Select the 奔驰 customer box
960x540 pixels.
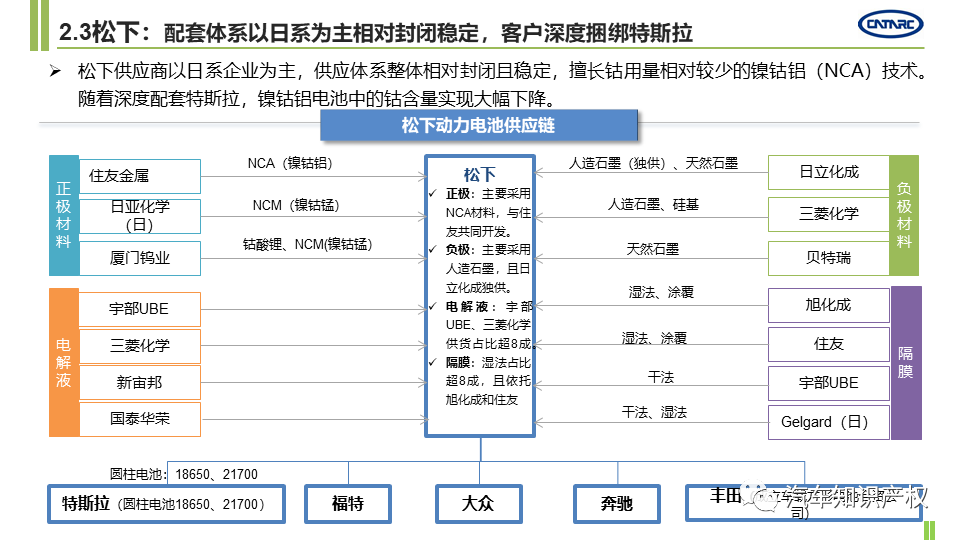(617, 504)
